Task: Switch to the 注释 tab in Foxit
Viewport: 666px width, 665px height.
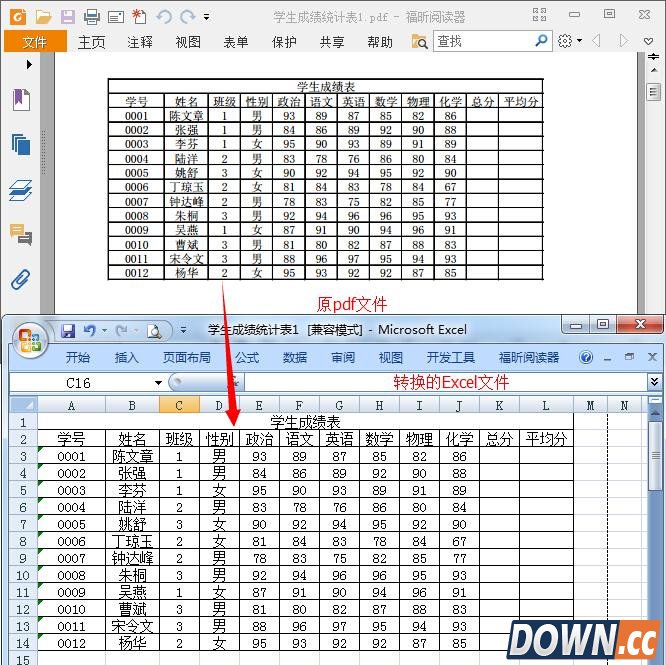Action: pos(140,42)
